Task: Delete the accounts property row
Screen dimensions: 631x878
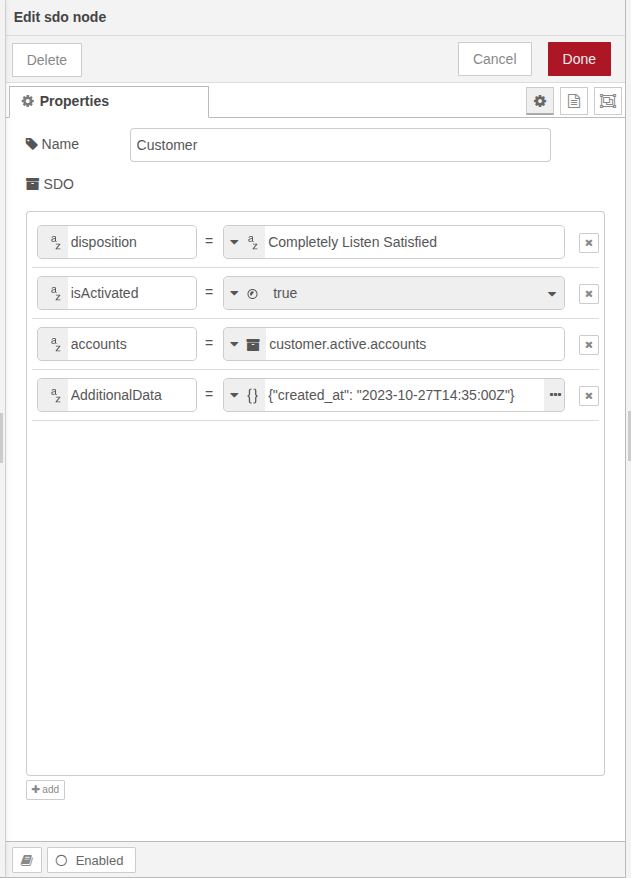Action: (589, 344)
